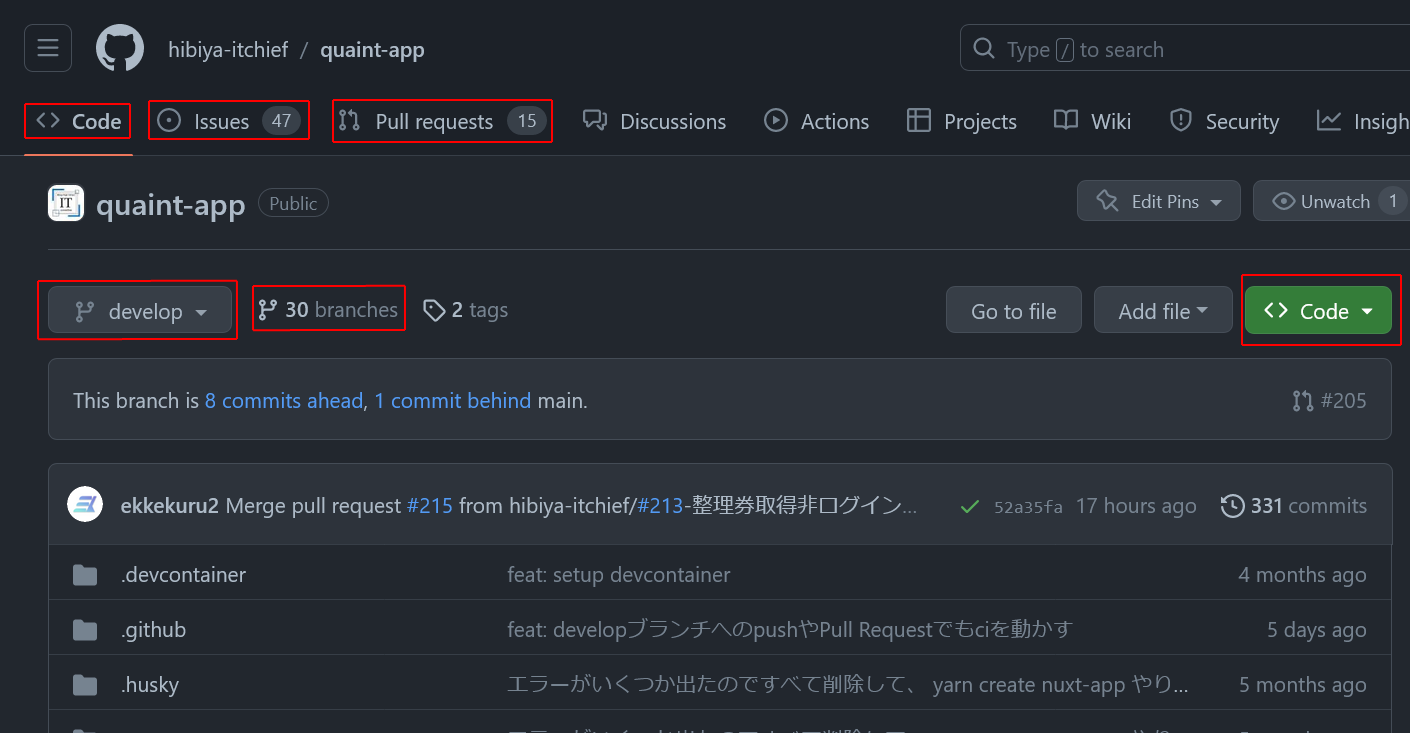Open the #215 pull request link
Image resolution: width=1410 pixels, height=733 pixels.
point(430,506)
